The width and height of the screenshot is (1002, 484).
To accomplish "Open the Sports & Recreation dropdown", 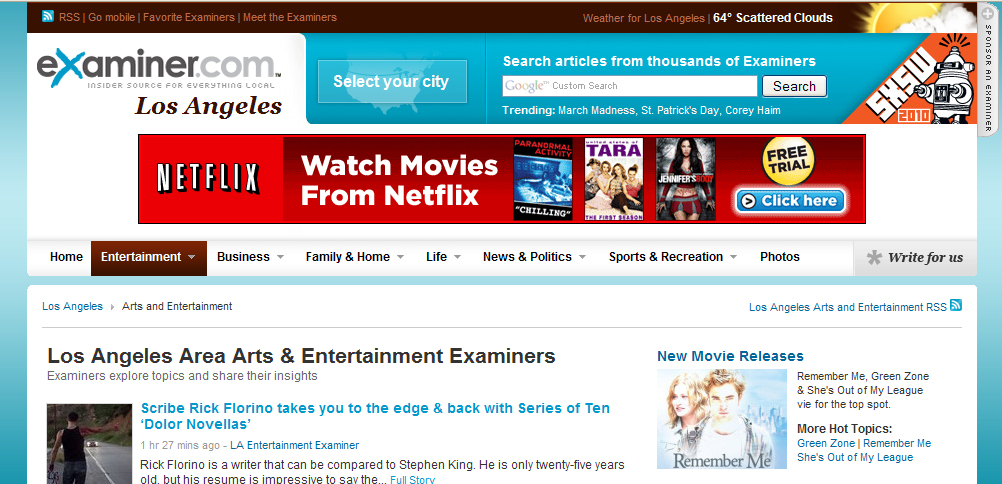I will click(733, 257).
